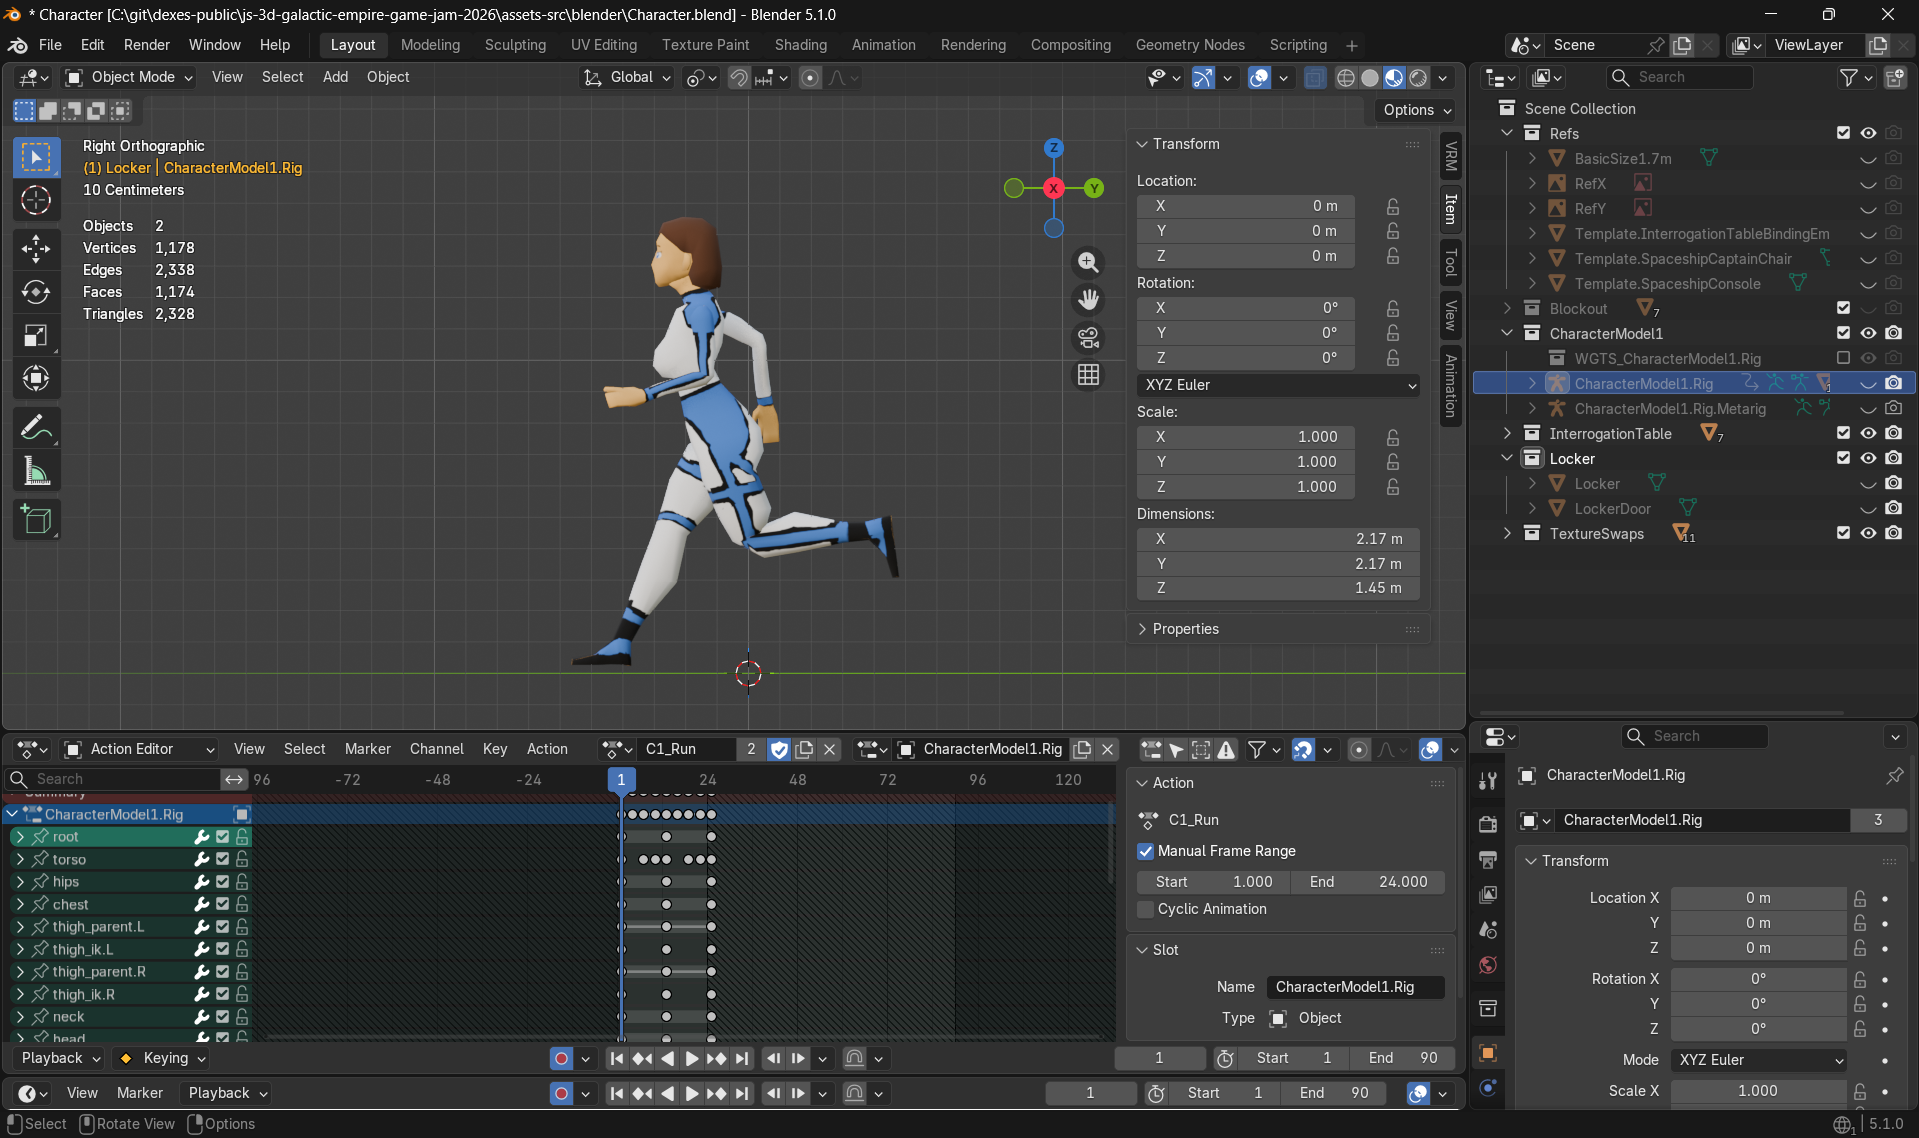Expand the Locker collection in the outliner
The image size is (1919, 1138).
pyautogui.click(x=1508, y=458)
